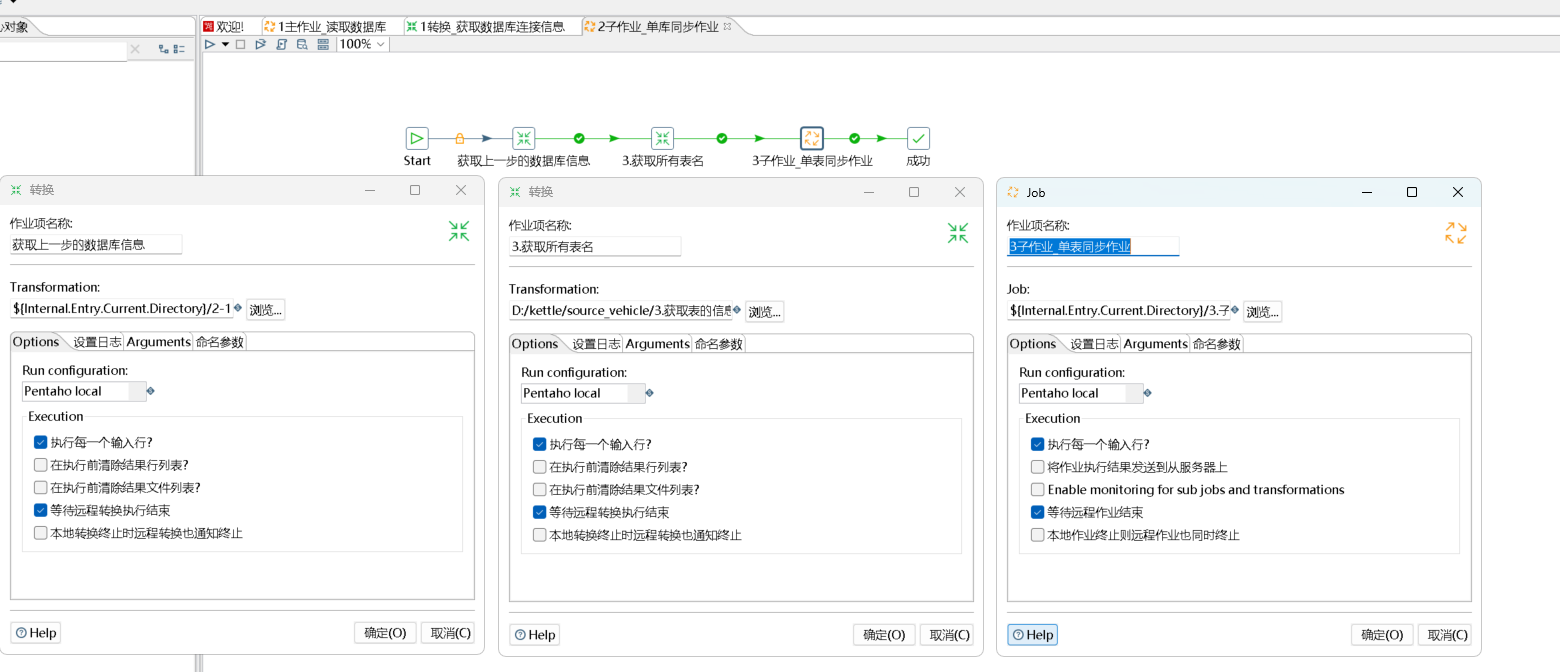Click the explore database toolbar icon
1560x672 pixels.
302,44
